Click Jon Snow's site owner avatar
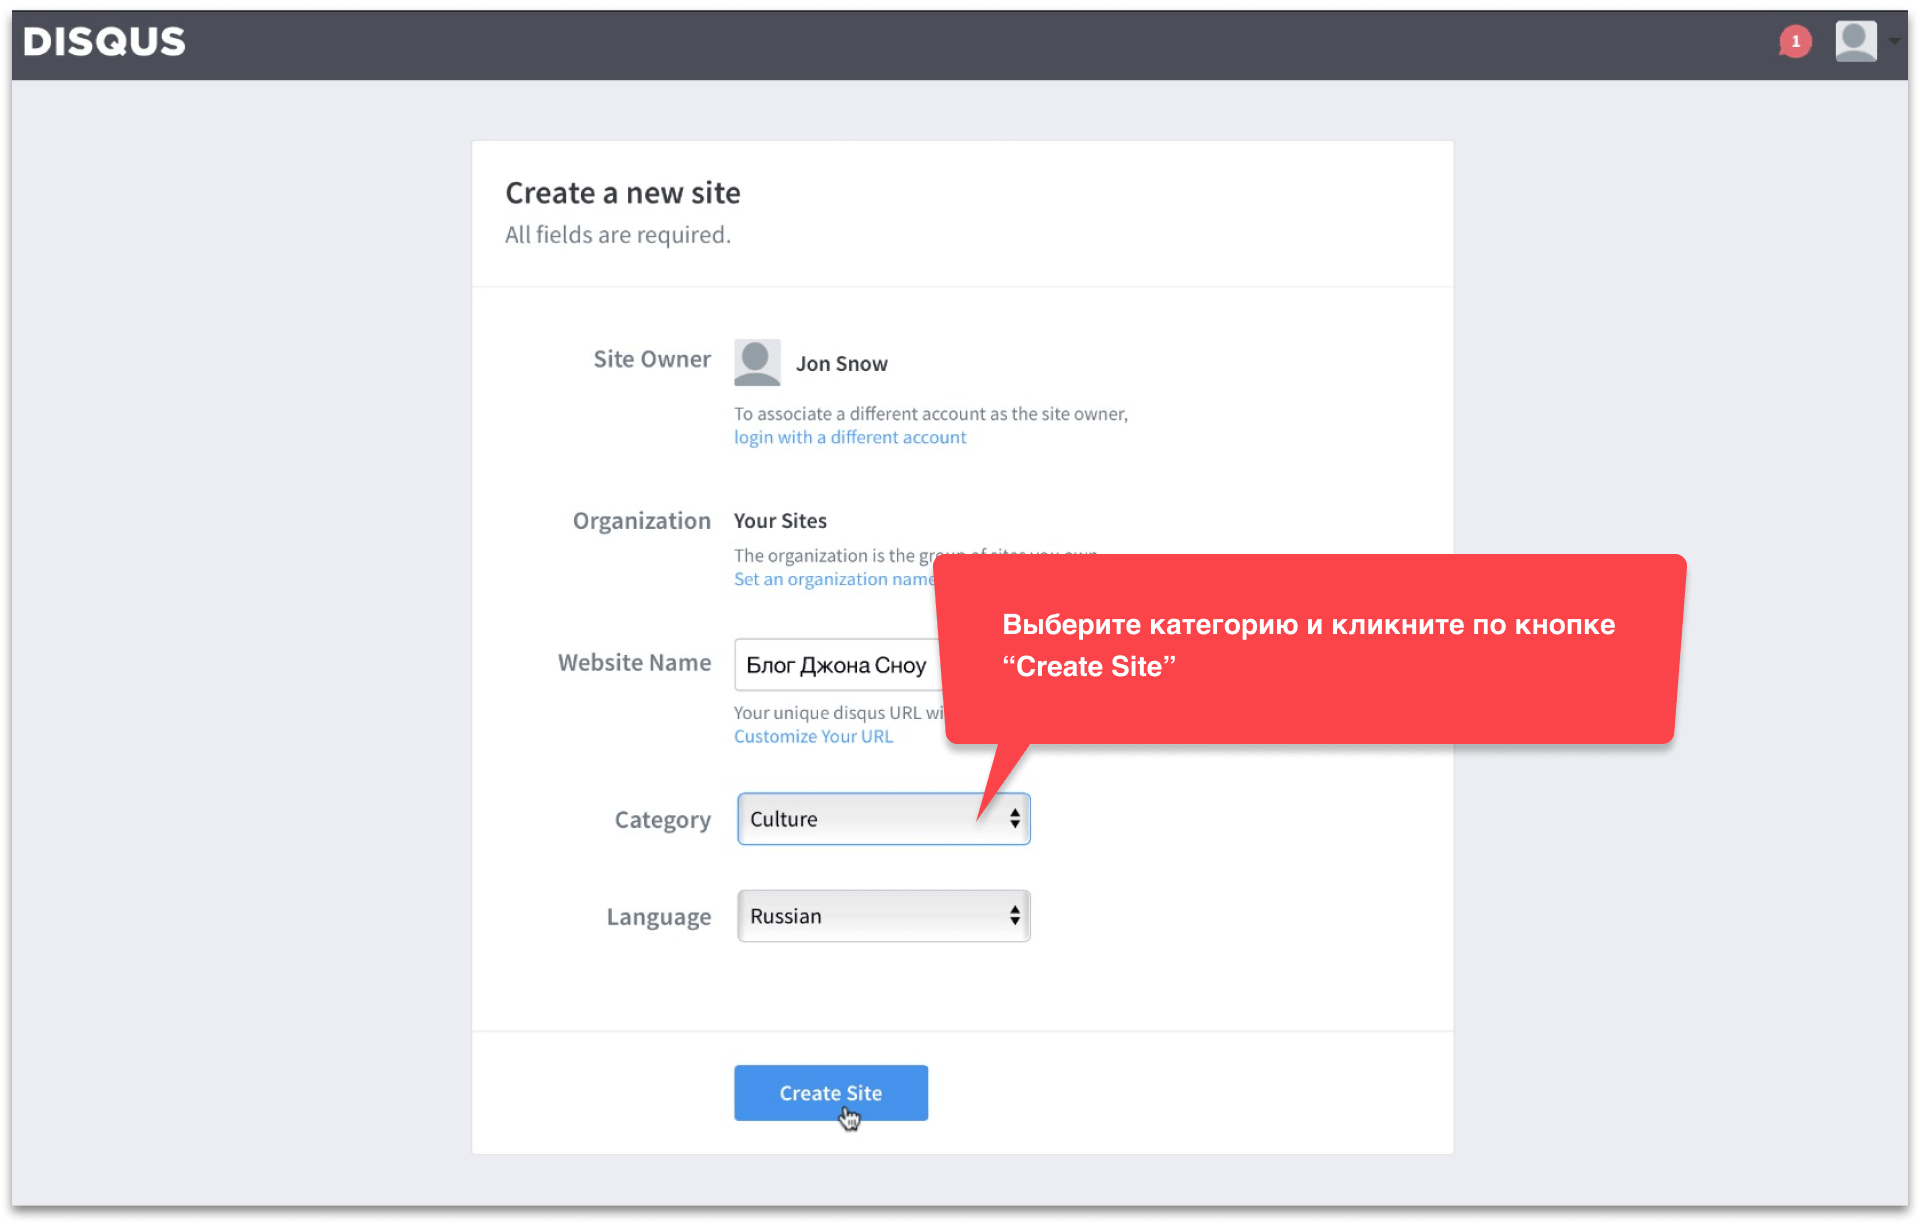 [757, 362]
